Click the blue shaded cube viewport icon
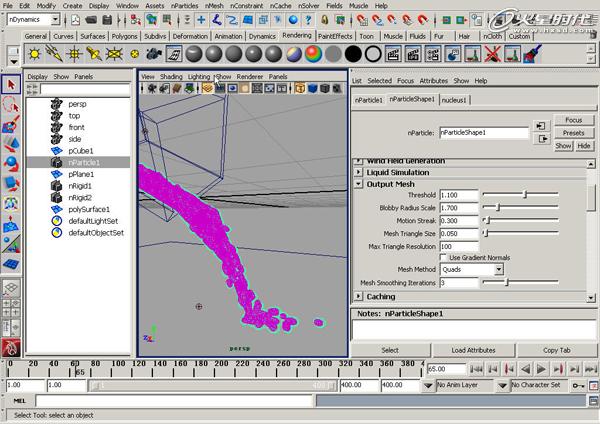Image resolution: width=600 pixels, height=424 pixels. [313, 89]
